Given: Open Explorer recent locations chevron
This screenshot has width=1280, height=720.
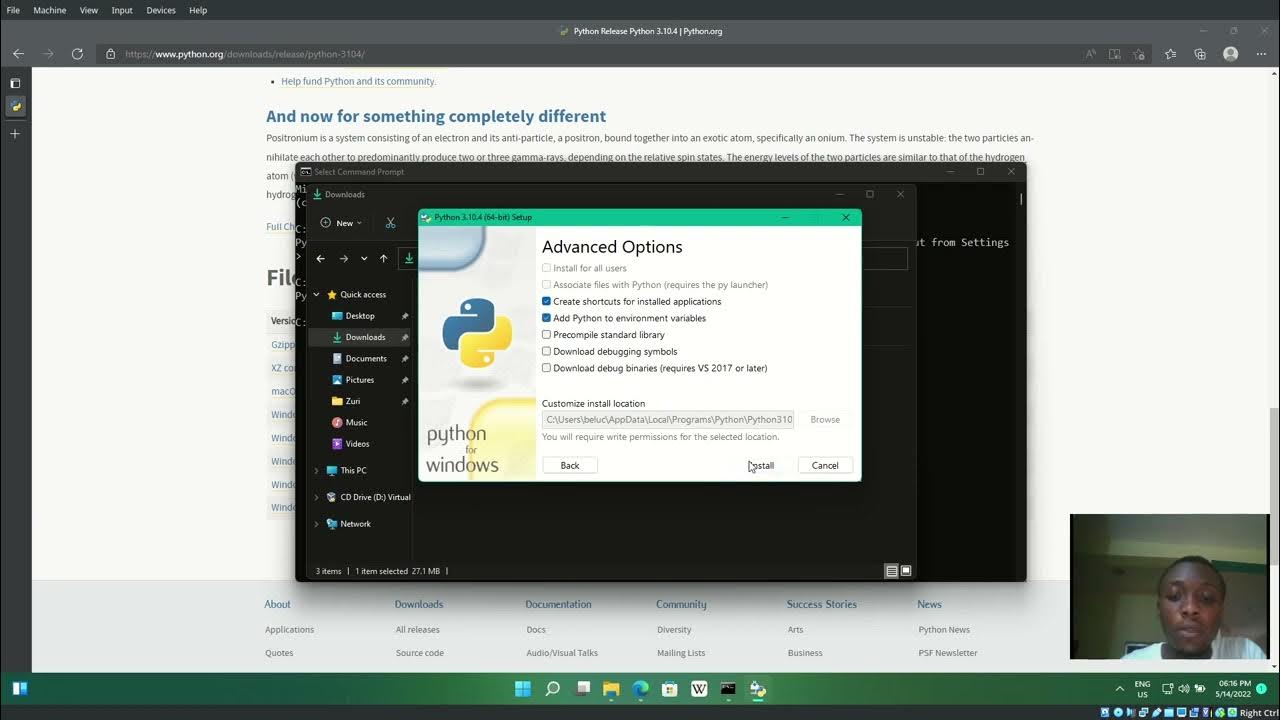Looking at the screenshot, I should (x=364, y=259).
